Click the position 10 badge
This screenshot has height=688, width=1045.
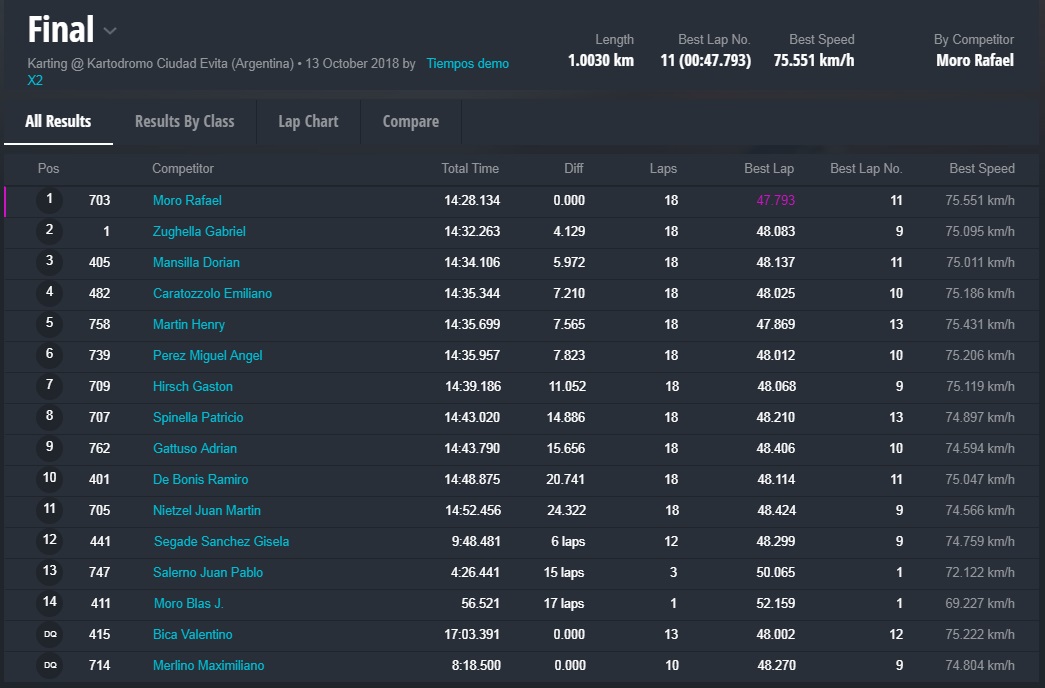click(49, 479)
